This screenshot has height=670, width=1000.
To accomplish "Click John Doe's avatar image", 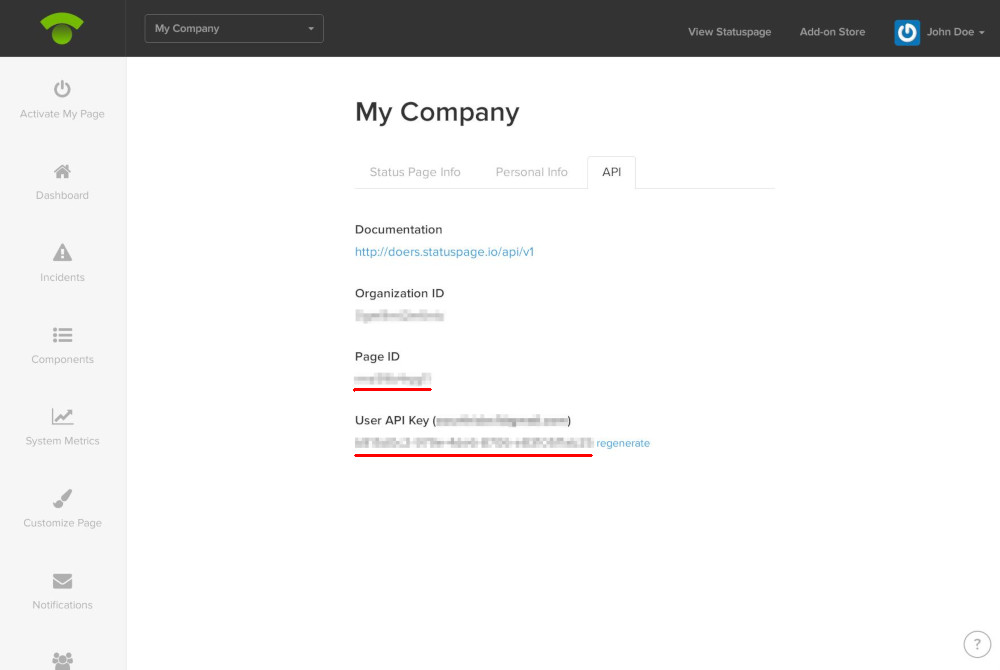I will click(907, 32).
